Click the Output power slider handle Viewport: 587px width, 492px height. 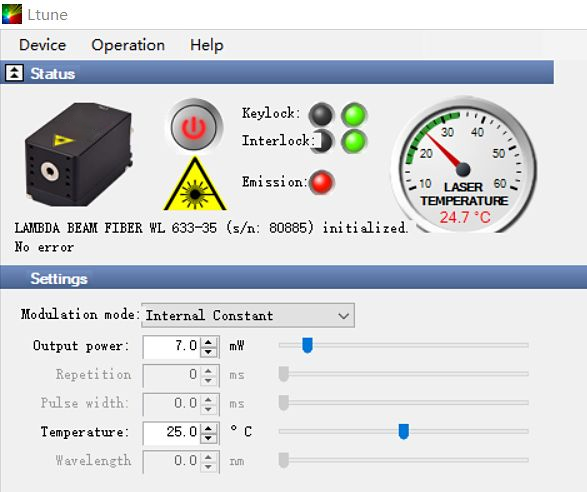tap(307, 345)
